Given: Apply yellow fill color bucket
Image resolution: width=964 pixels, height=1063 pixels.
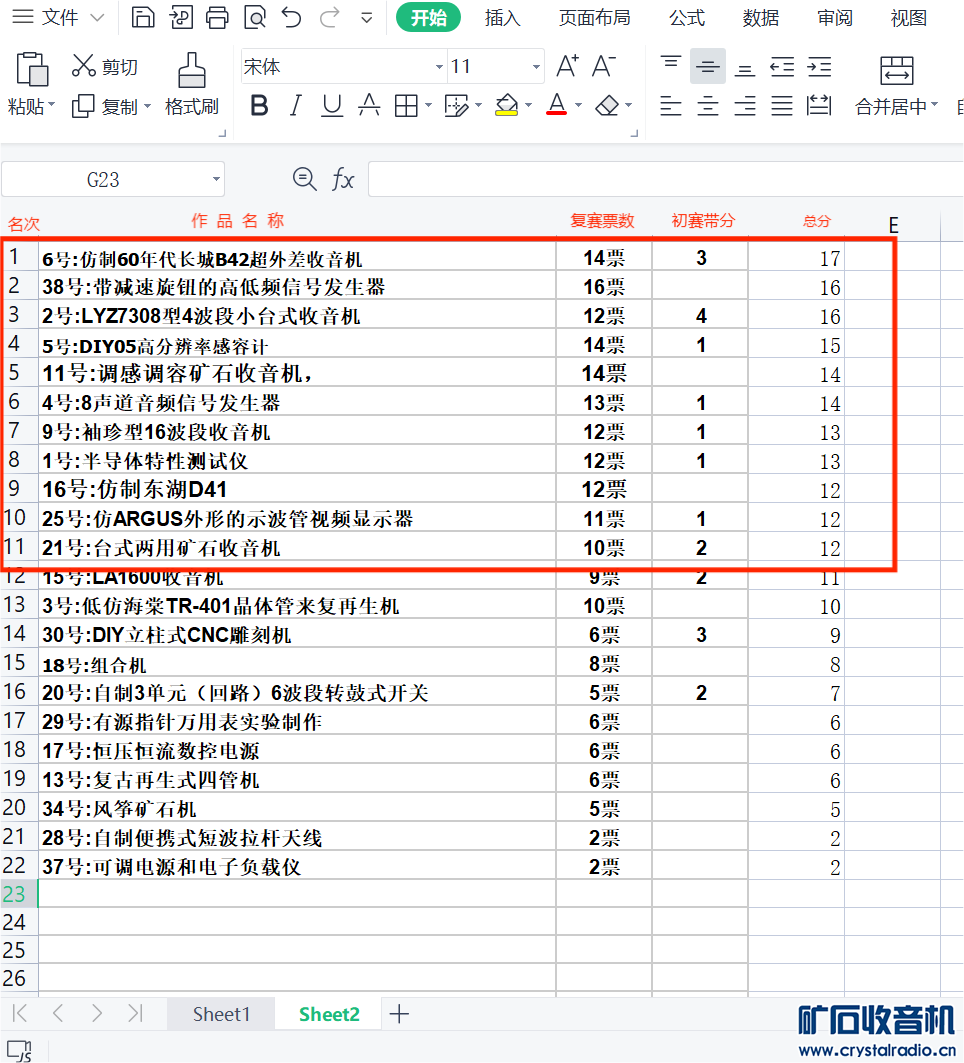Looking at the screenshot, I should 506,105.
